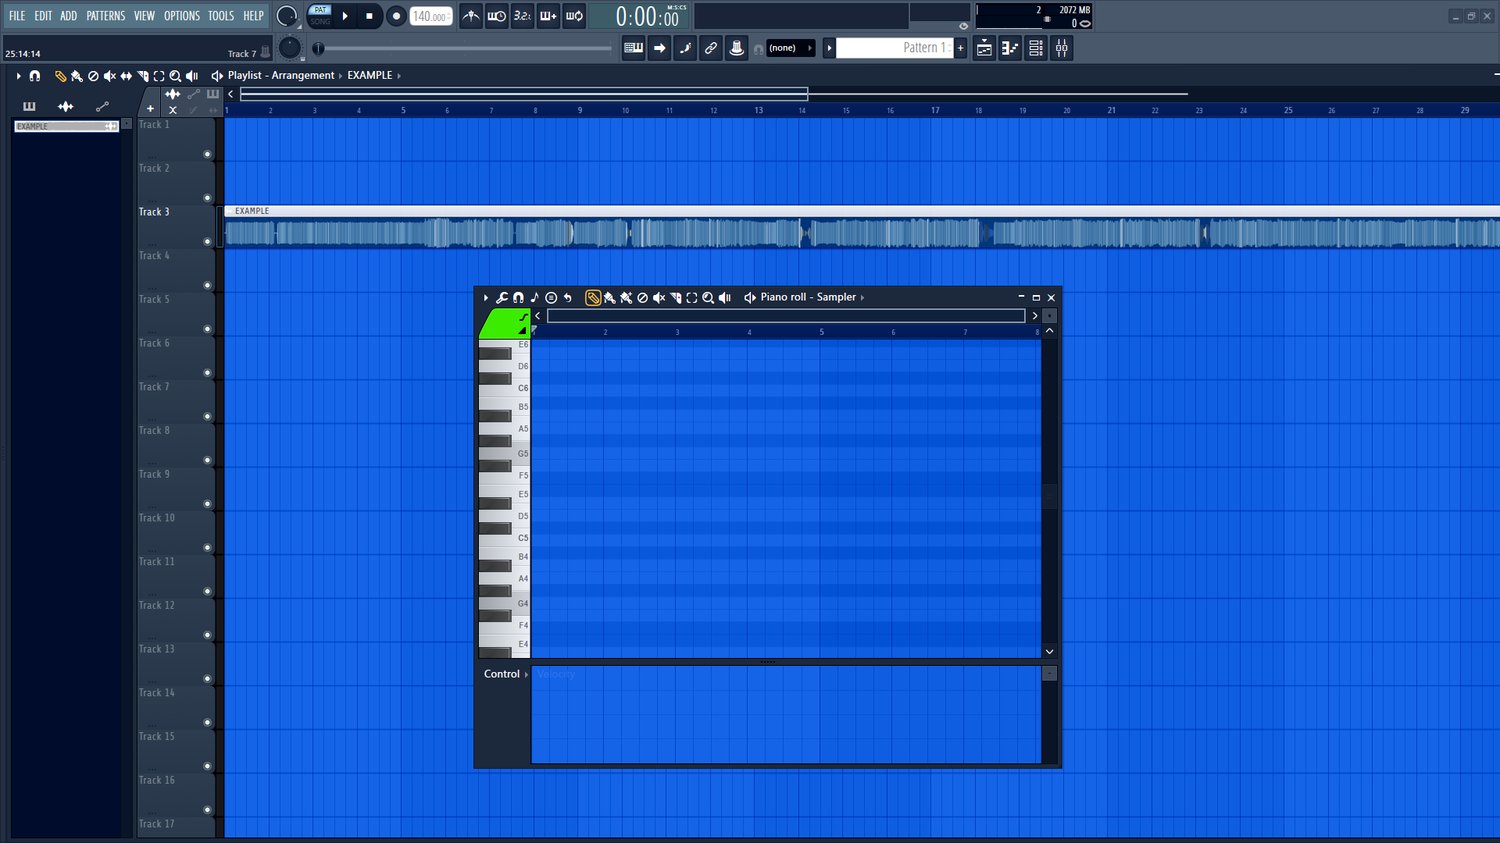The image size is (1500, 843).
Task: Toggle mute switch for Track 3
Action: (x=207, y=242)
